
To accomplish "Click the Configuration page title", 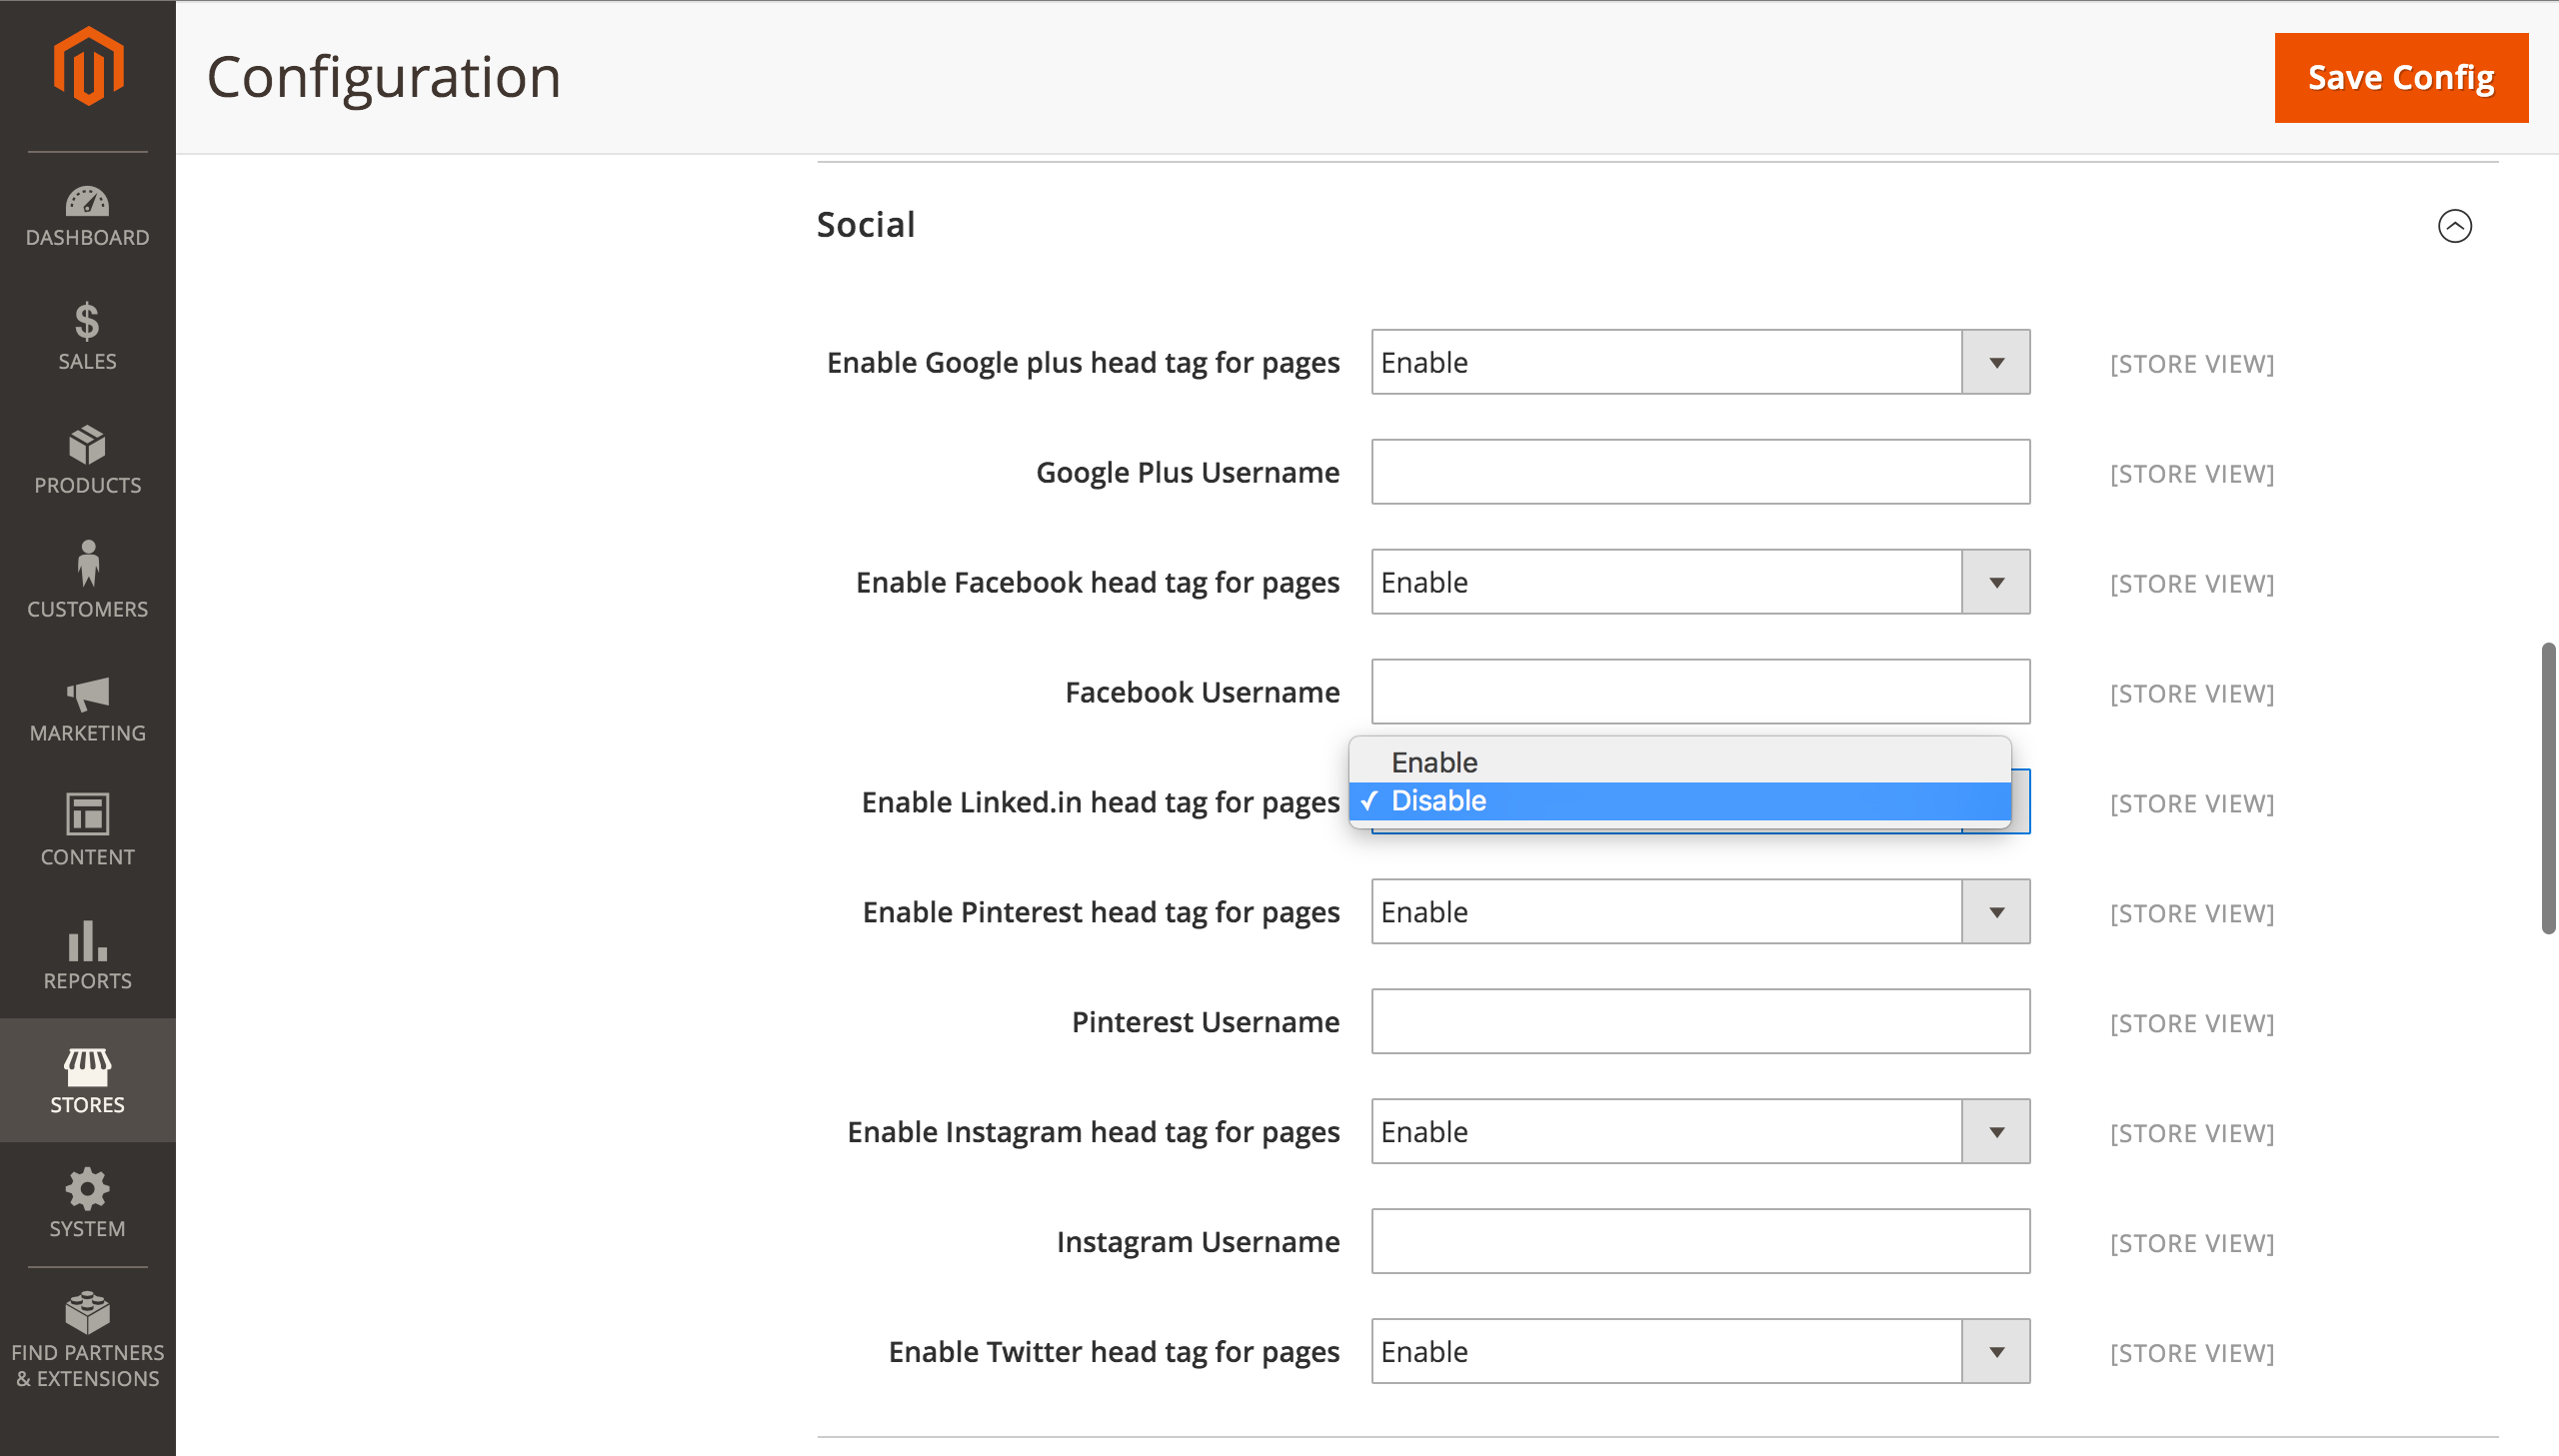I will coord(383,78).
